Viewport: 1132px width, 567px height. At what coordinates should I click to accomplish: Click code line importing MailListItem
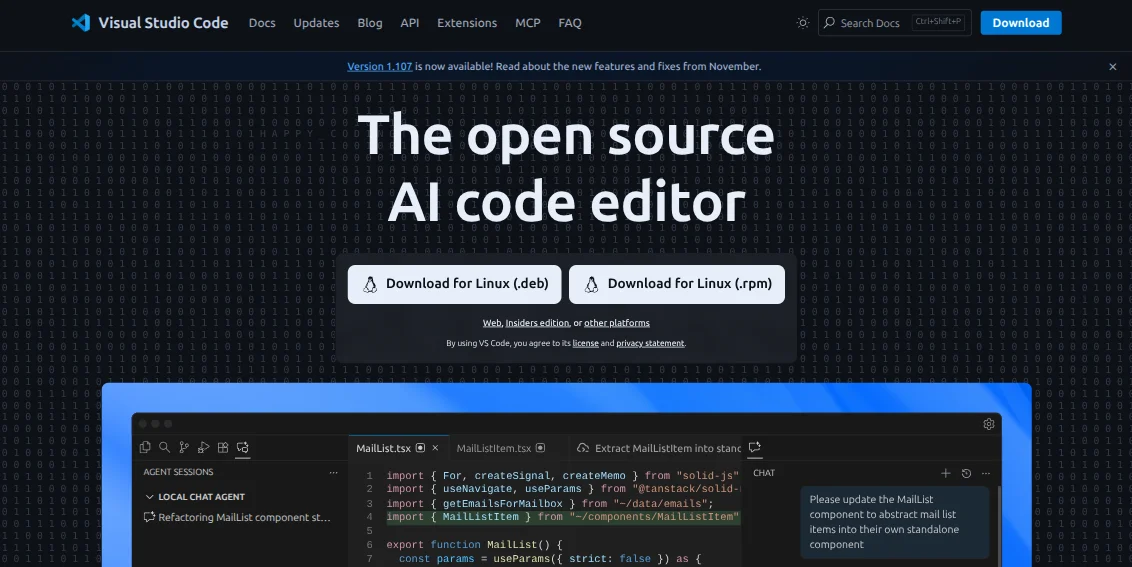click(x=563, y=517)
